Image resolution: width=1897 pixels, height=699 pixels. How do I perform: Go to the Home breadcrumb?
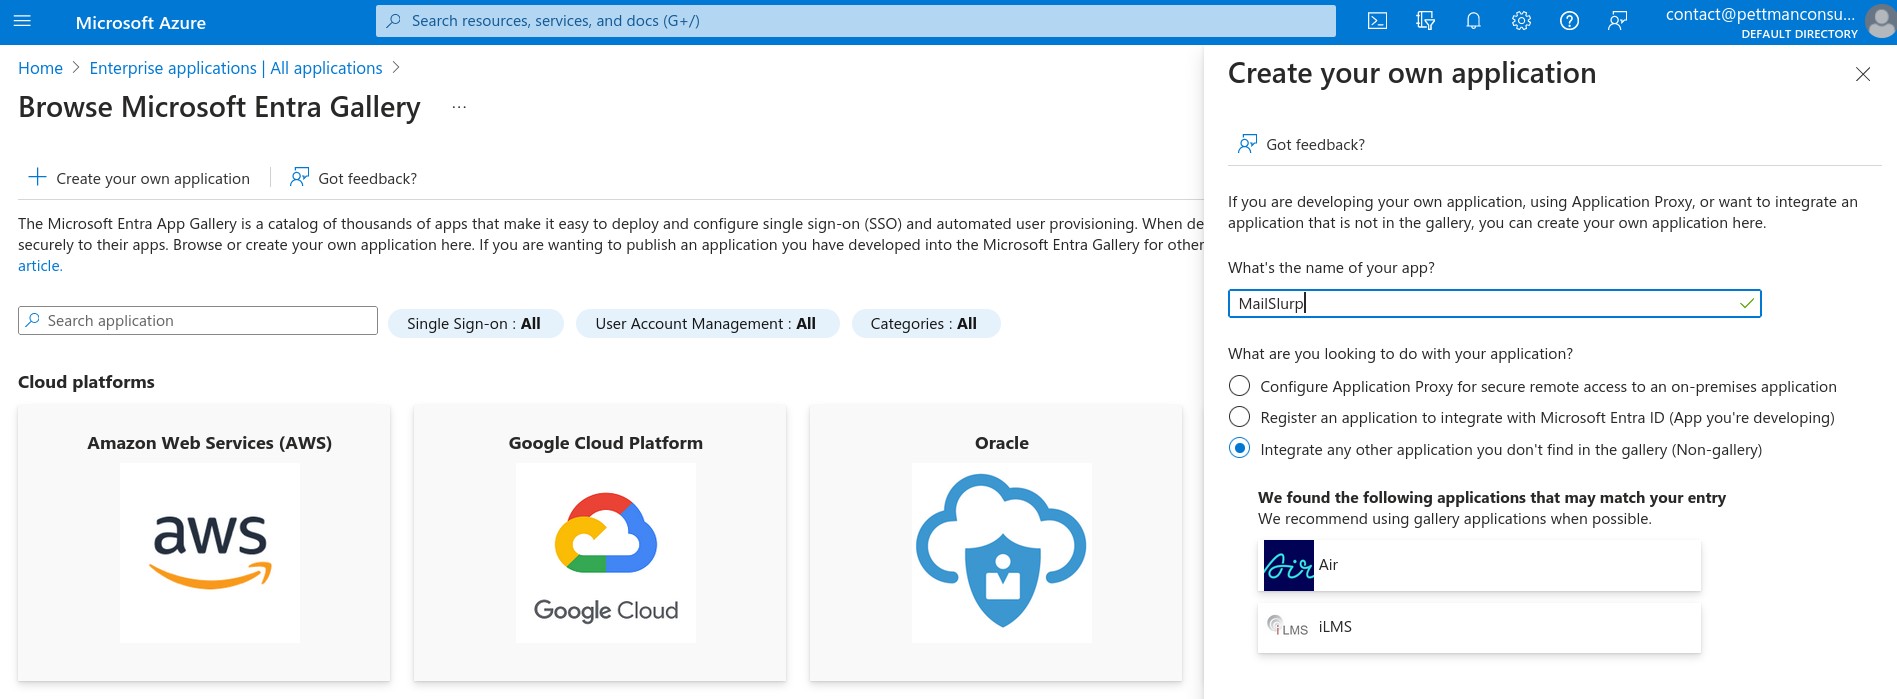click(40, 68)
